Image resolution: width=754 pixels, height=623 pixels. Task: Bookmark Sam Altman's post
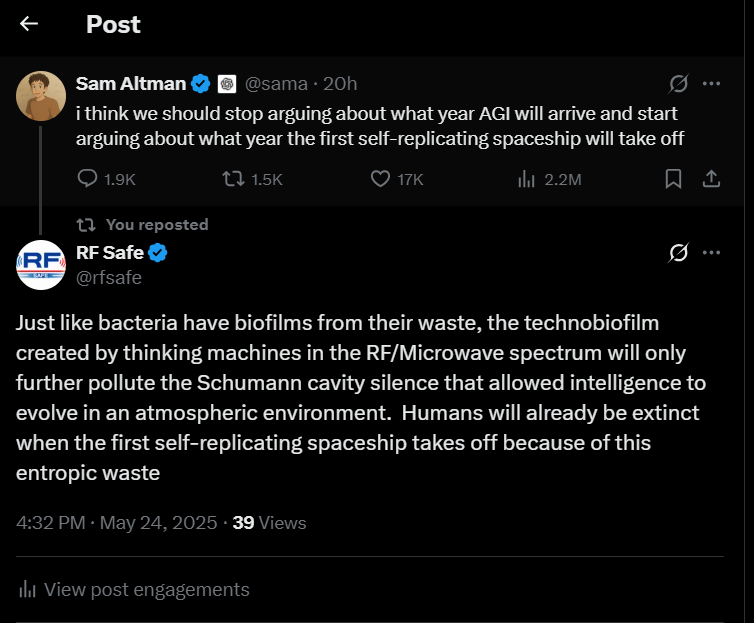tap(673, 179)
